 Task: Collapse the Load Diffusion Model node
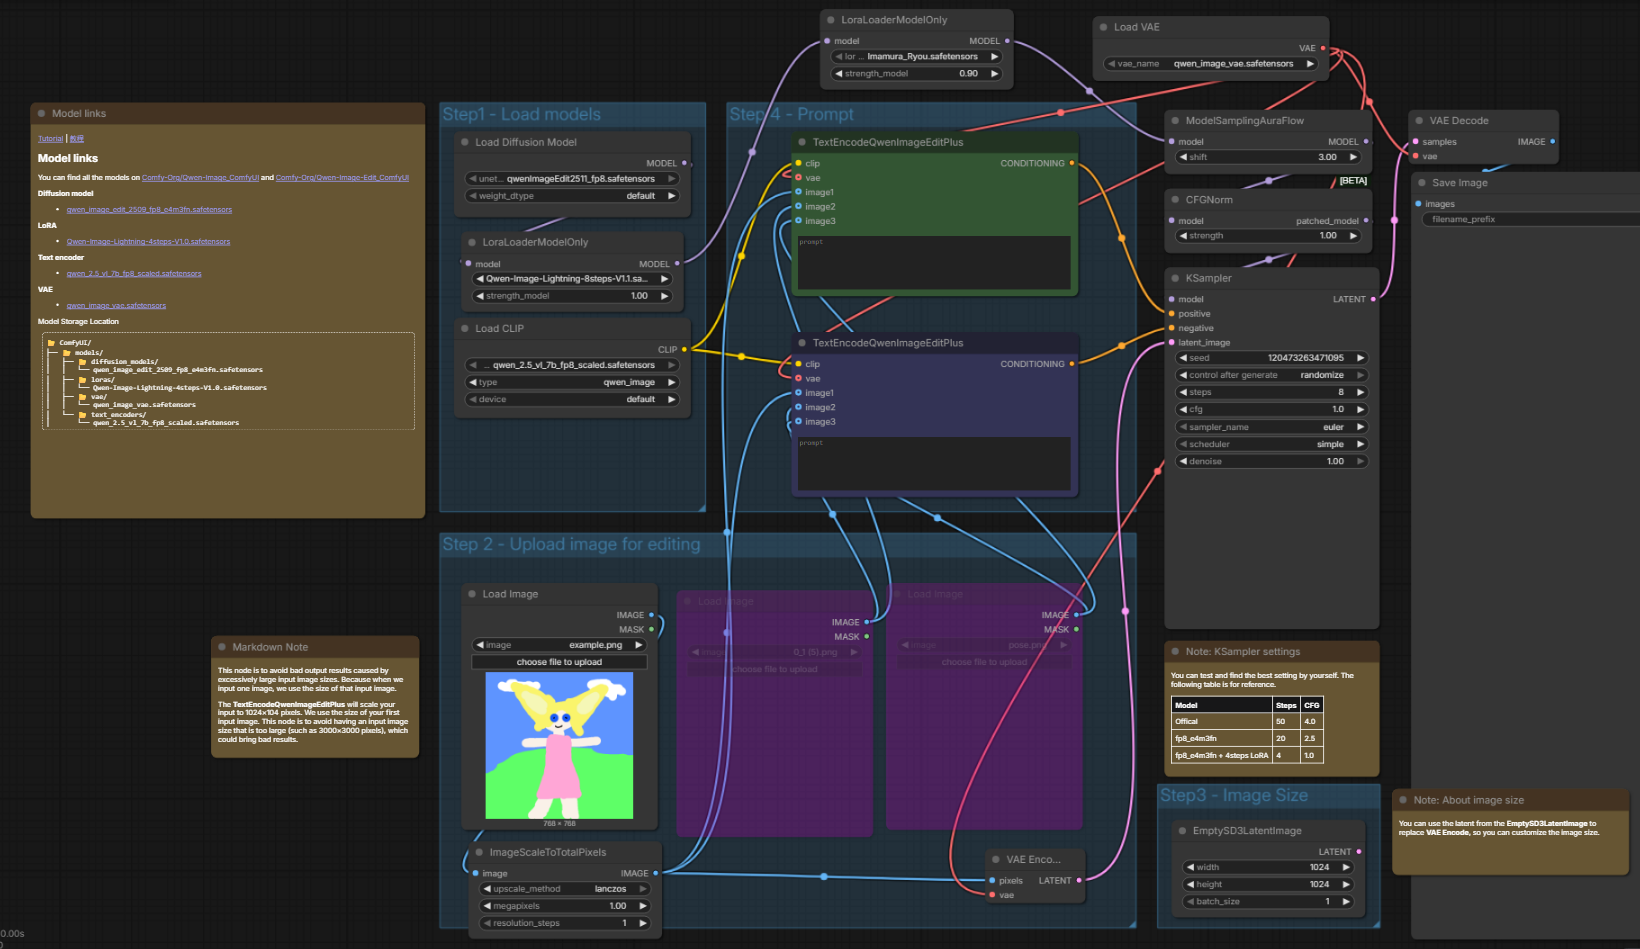click(x=466, y=142)
